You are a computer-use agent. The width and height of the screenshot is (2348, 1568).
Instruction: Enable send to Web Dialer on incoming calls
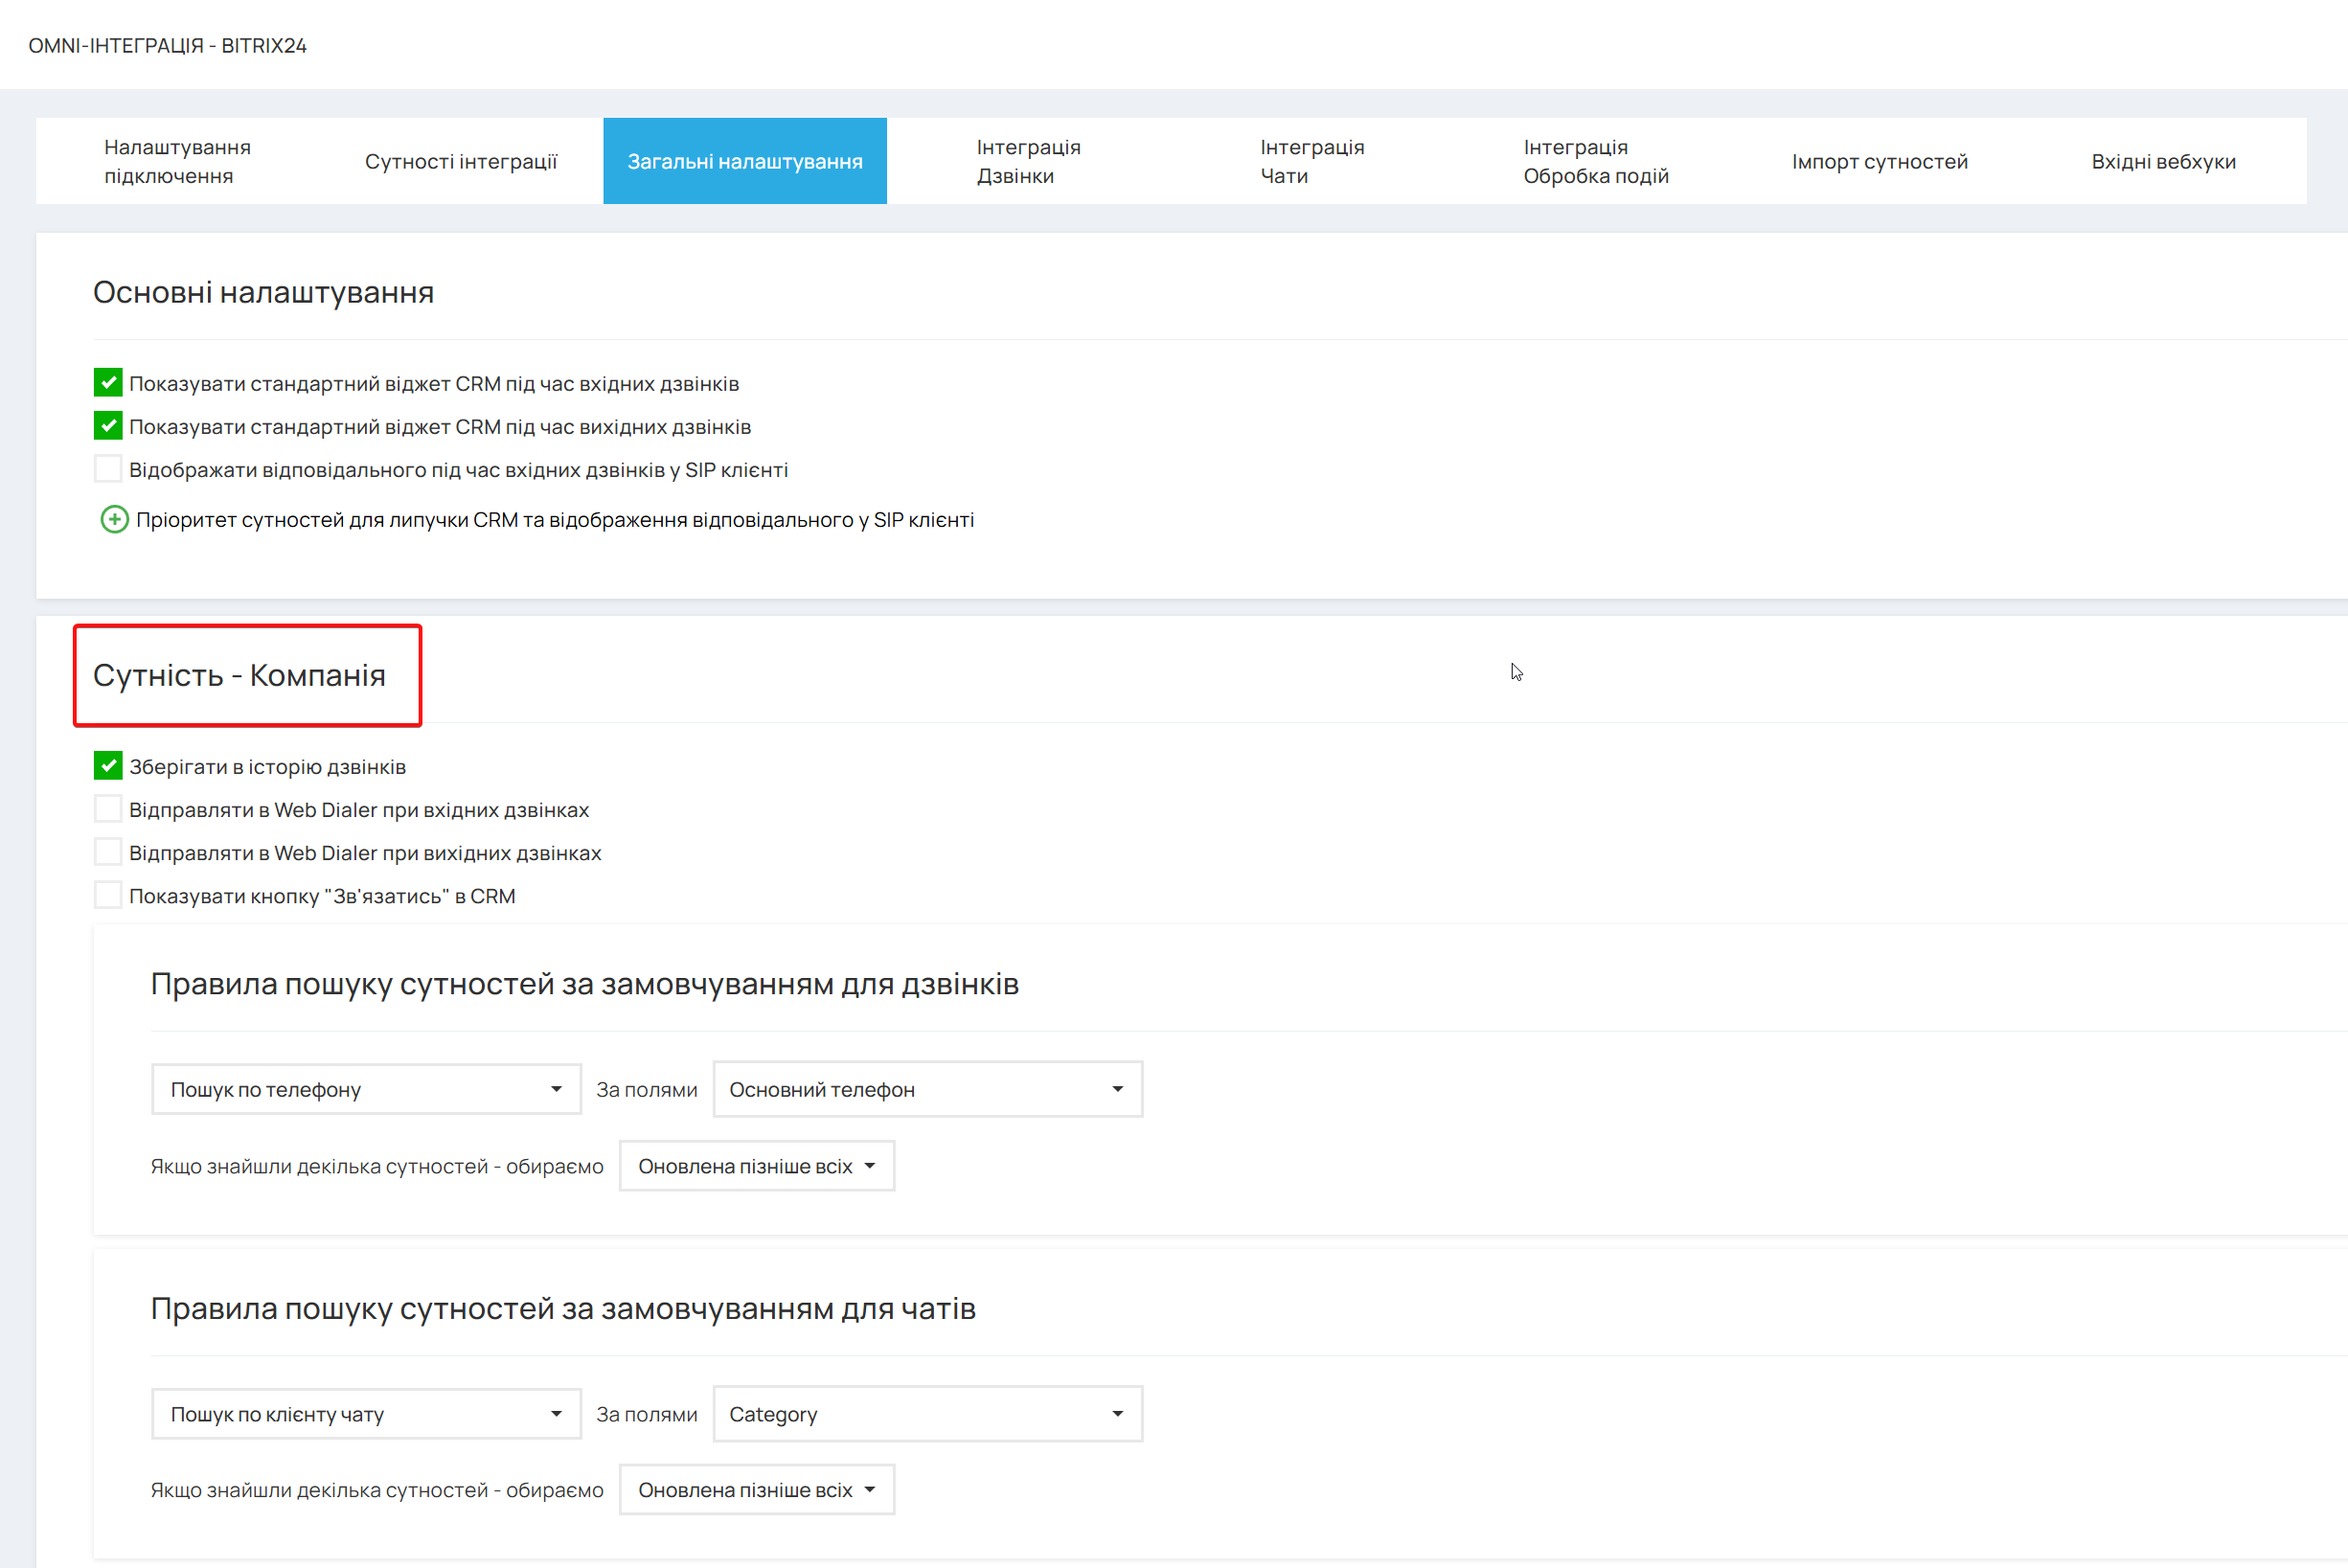(x=108, y=809)
